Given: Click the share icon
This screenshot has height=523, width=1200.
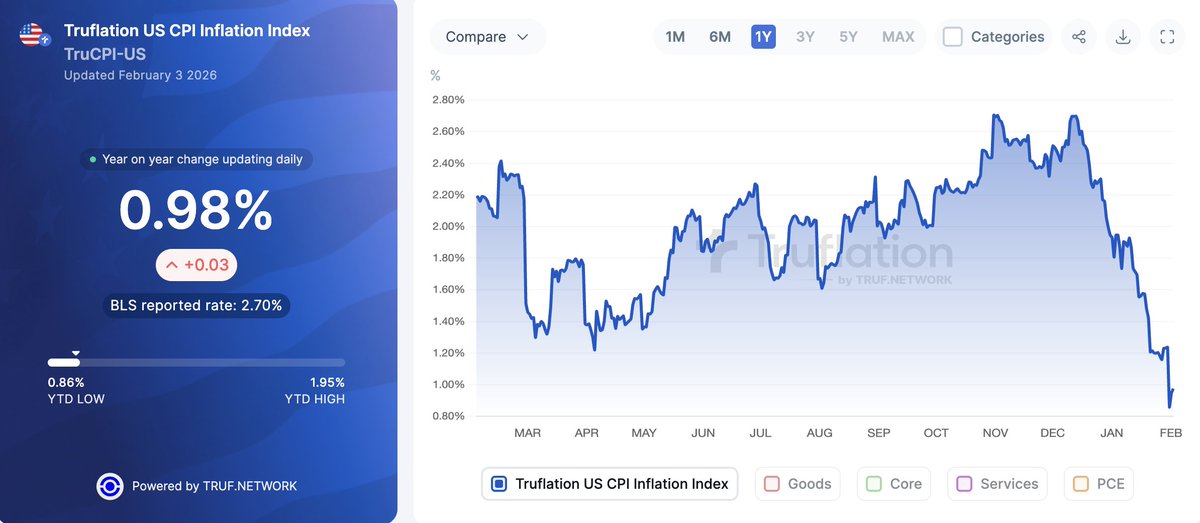Looking at the screenshot, I should 1079,37.
